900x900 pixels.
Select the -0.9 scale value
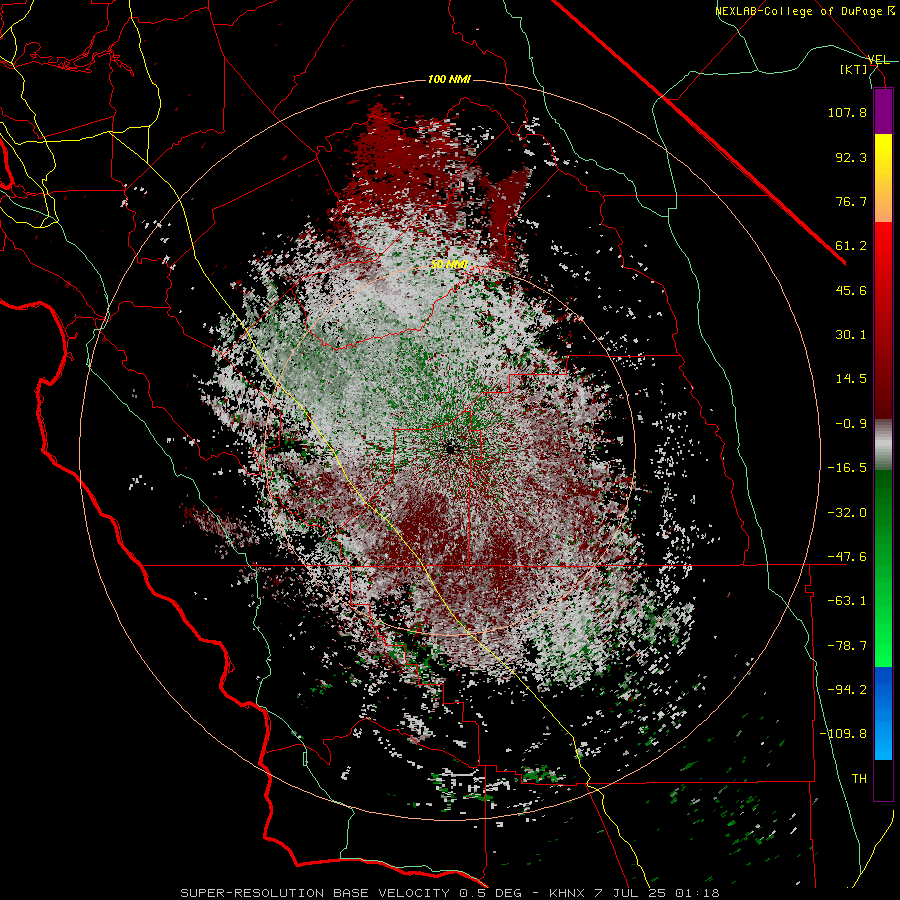coord(851,424)
